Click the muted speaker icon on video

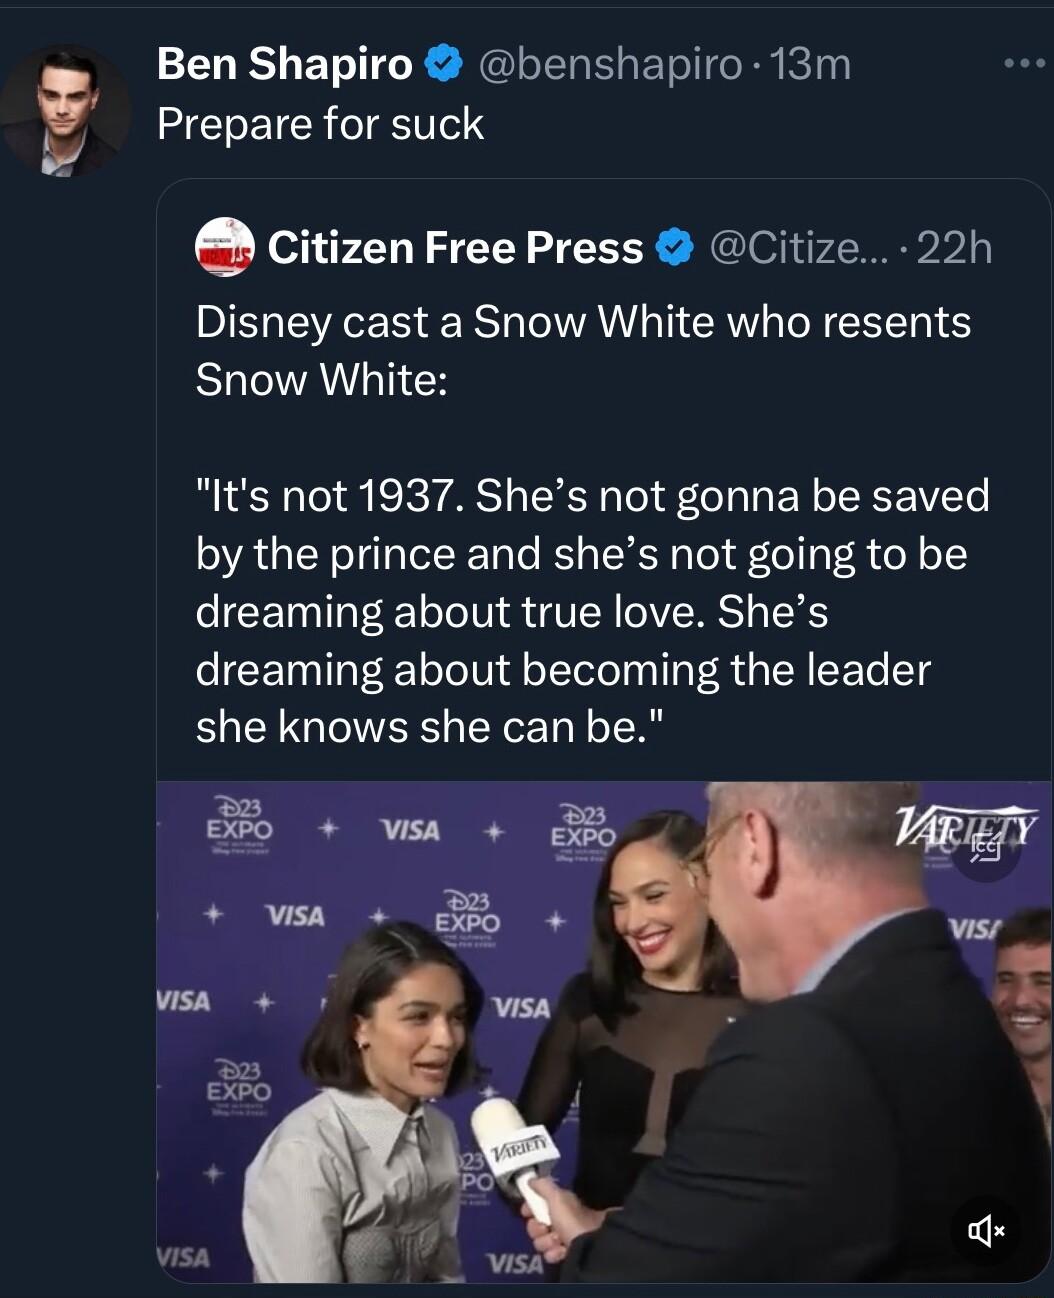[x=986, y=1231]
